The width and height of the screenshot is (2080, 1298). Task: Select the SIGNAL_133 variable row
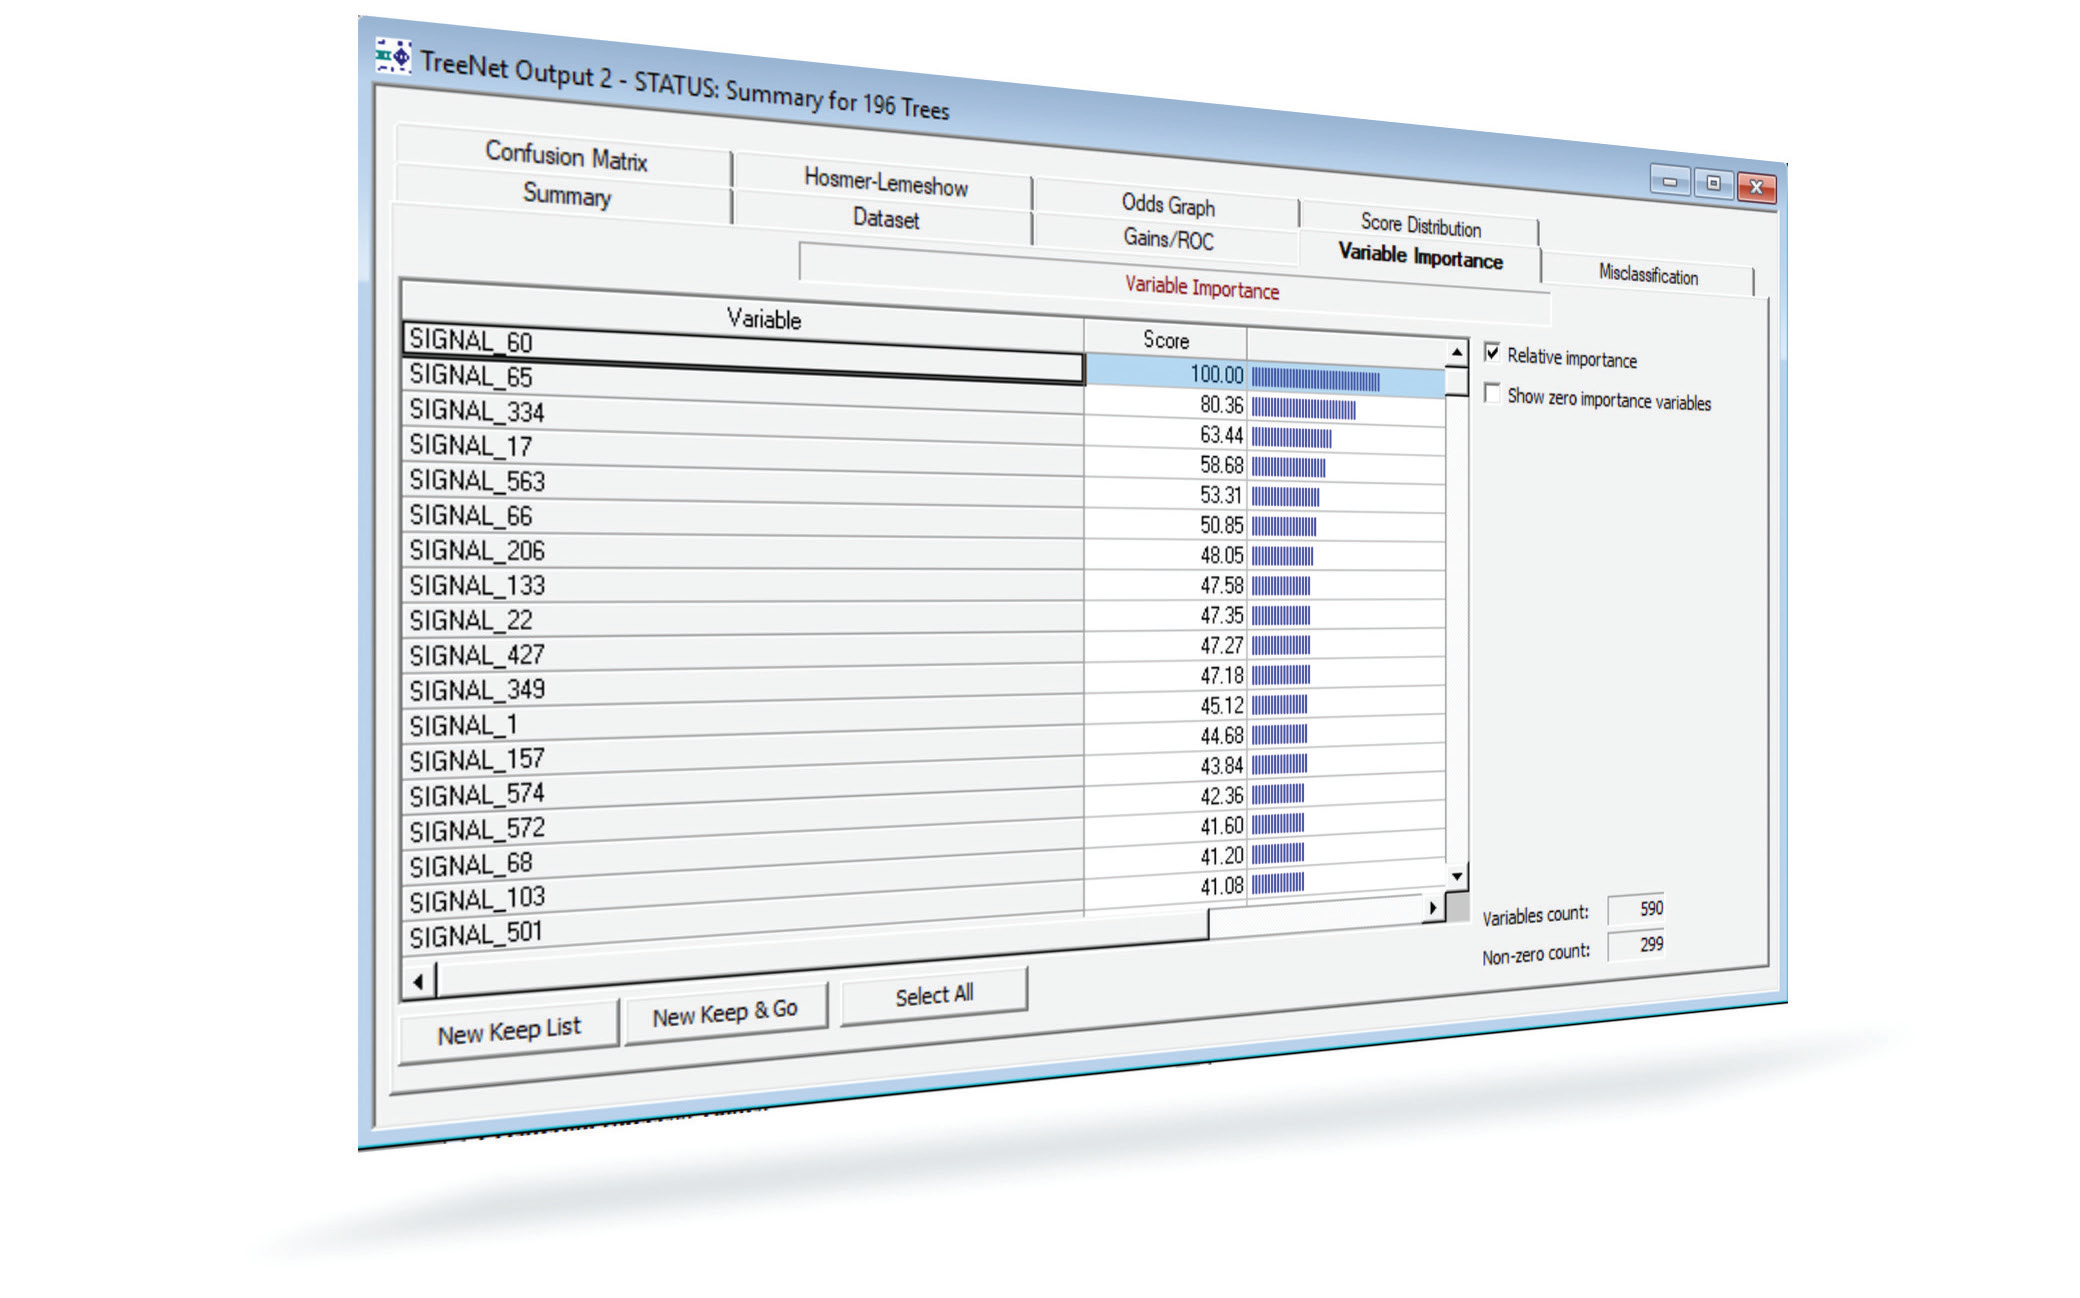pyautogui.click(x=742, y=586)
